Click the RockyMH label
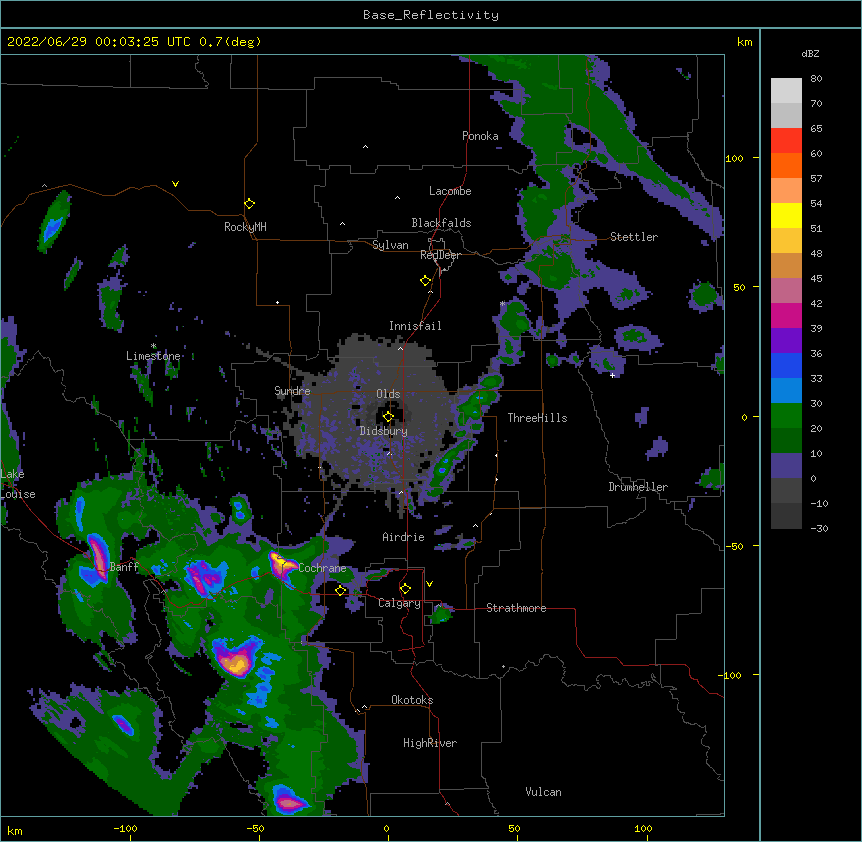The width and height of the screenshot is (862, 842). pyautogui.click(x=245, y=227)
